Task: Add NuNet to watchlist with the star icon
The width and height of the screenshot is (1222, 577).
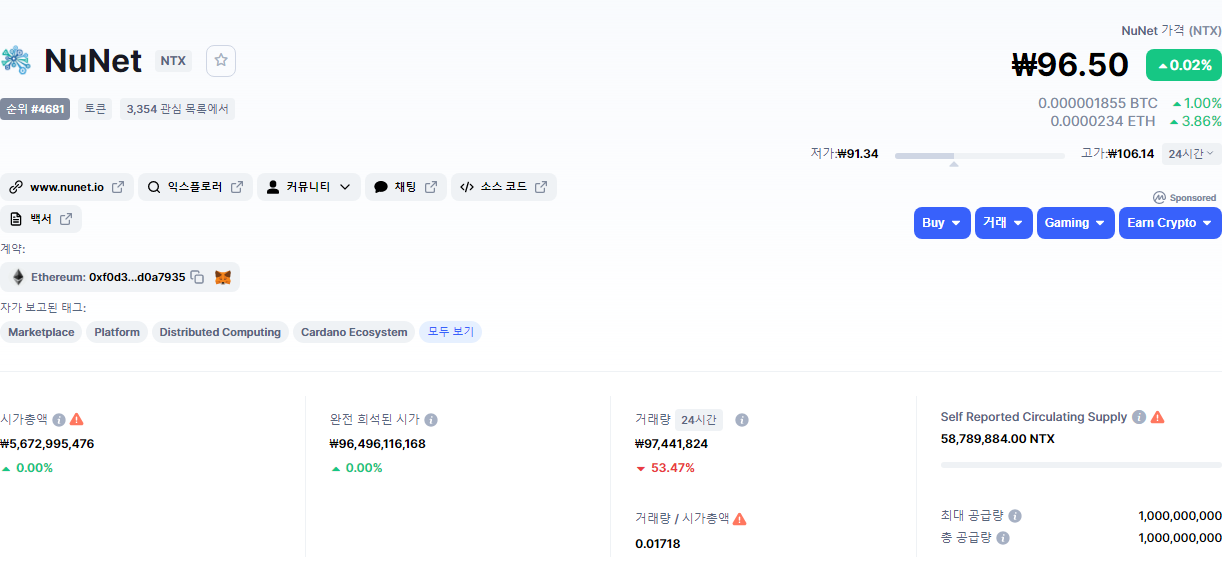Action: (x=221, y=61)
